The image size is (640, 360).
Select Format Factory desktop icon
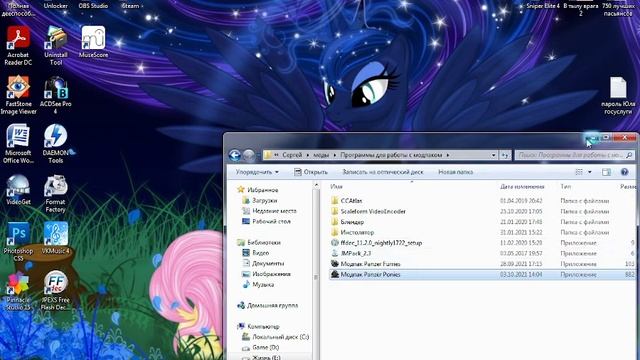[56, 193]
